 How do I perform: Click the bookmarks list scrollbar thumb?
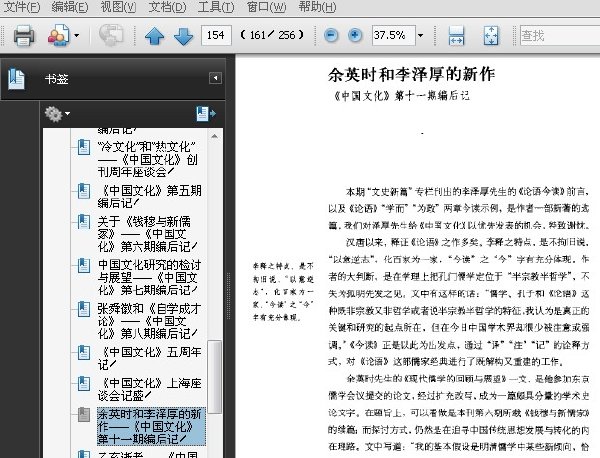[215, 377]
